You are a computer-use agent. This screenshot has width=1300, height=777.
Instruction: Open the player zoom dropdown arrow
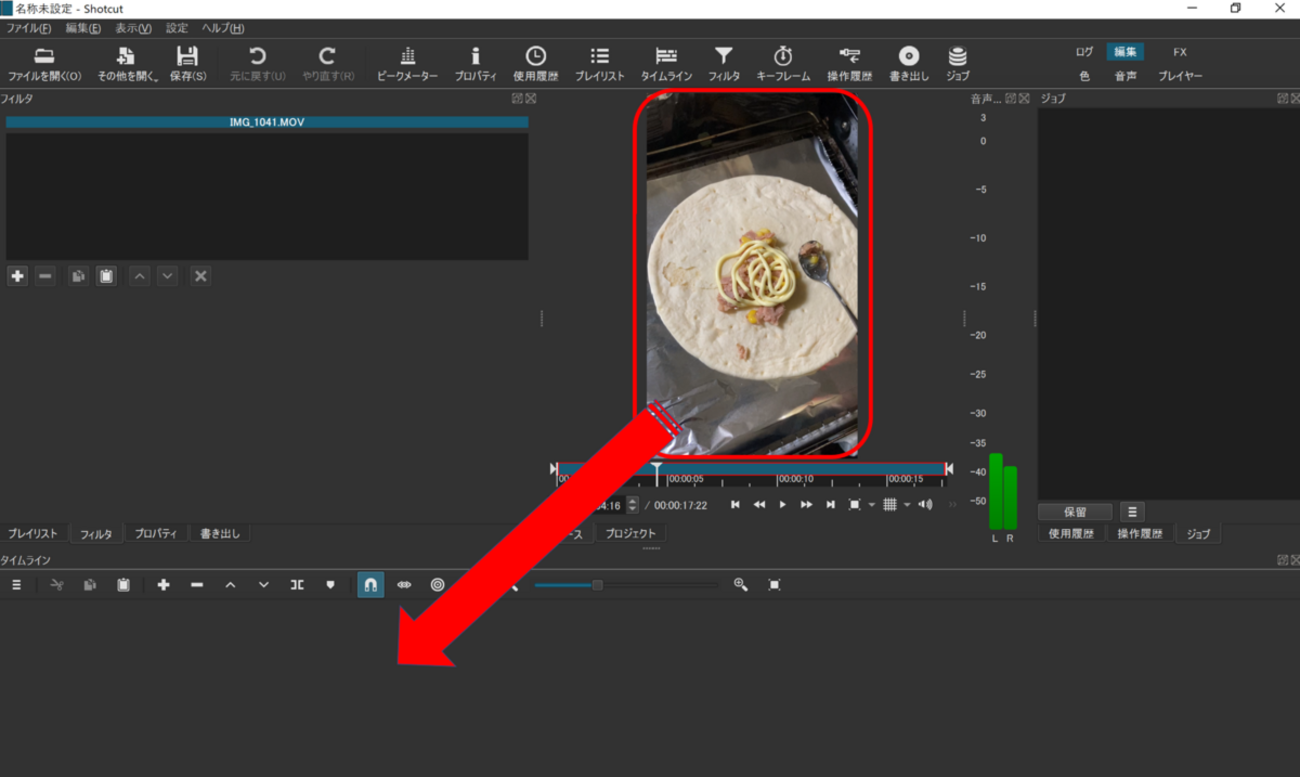pyautogui.click(x=871, y=505)
